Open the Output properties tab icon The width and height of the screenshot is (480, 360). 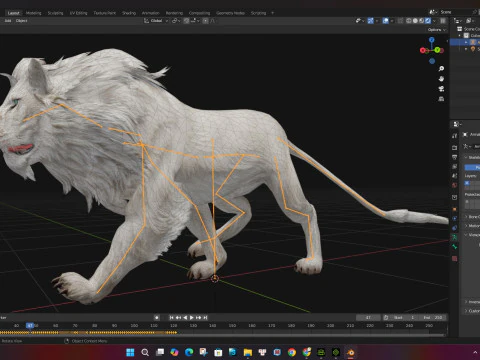tap(455, 157)
